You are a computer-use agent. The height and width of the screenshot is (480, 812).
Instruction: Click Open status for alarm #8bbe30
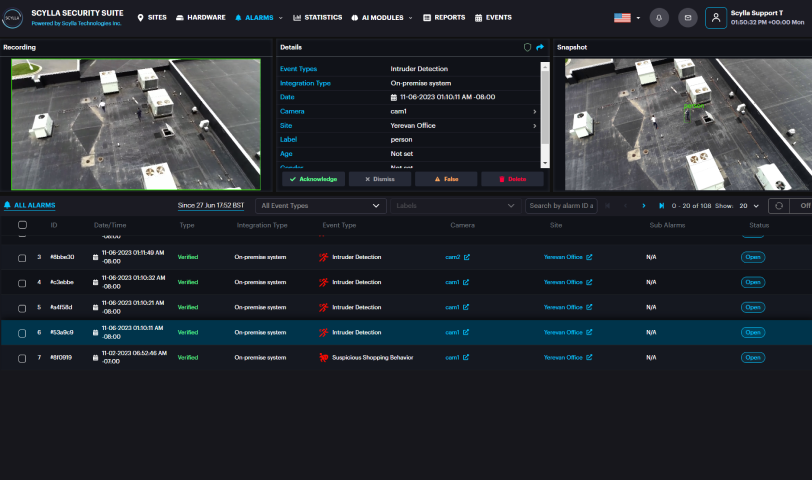(x=753, y=257)
